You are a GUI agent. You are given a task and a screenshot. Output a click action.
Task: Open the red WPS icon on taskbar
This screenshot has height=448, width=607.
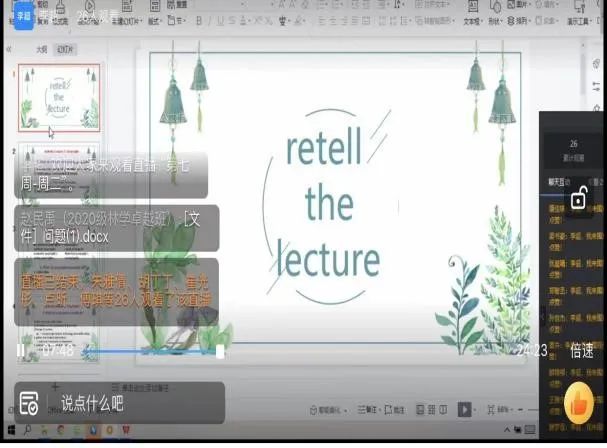[126, 430]
